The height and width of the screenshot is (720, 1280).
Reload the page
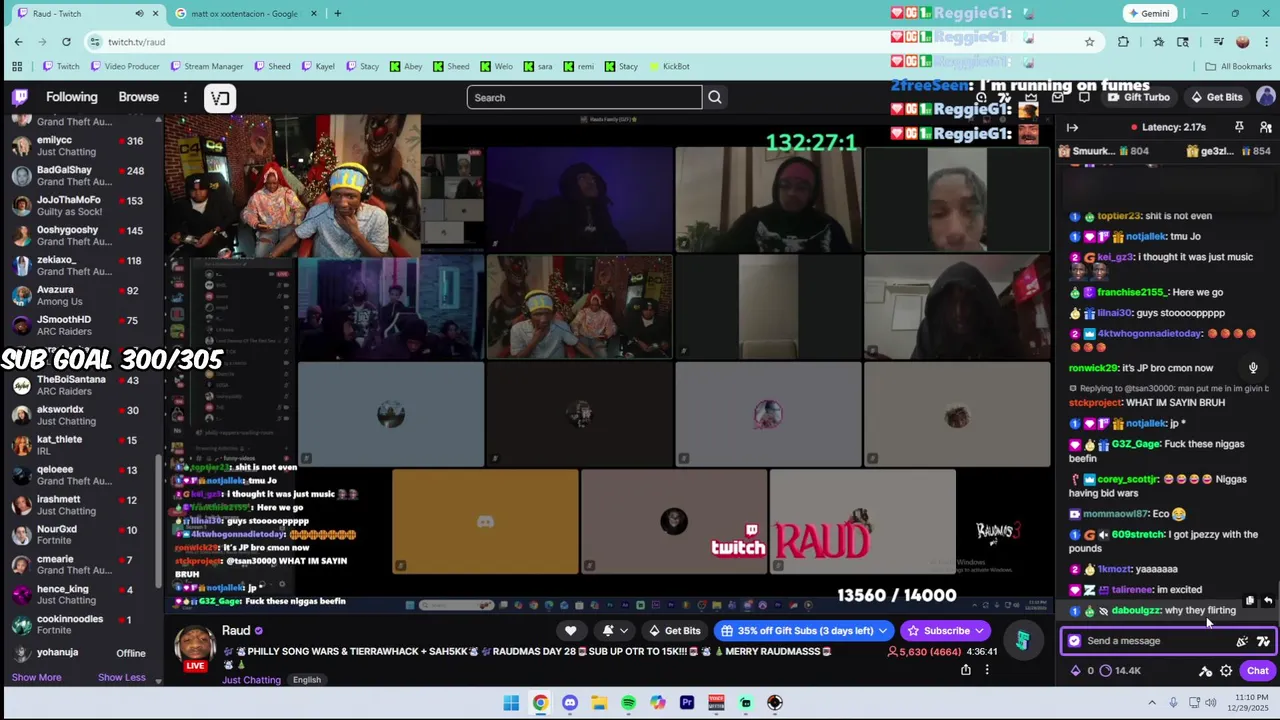66,41
